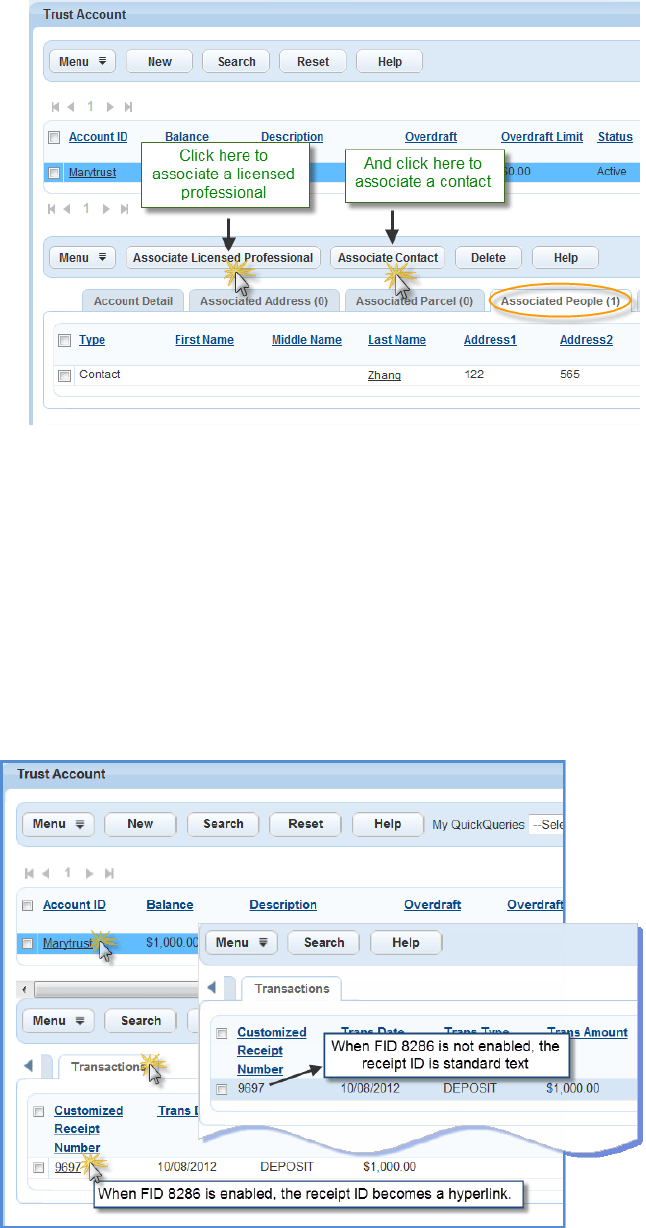The height and width of the screenshot is (1228, 646).
Task: Tick the Marytrust row checkbox in upper screenshot
Action: [54, 172]
